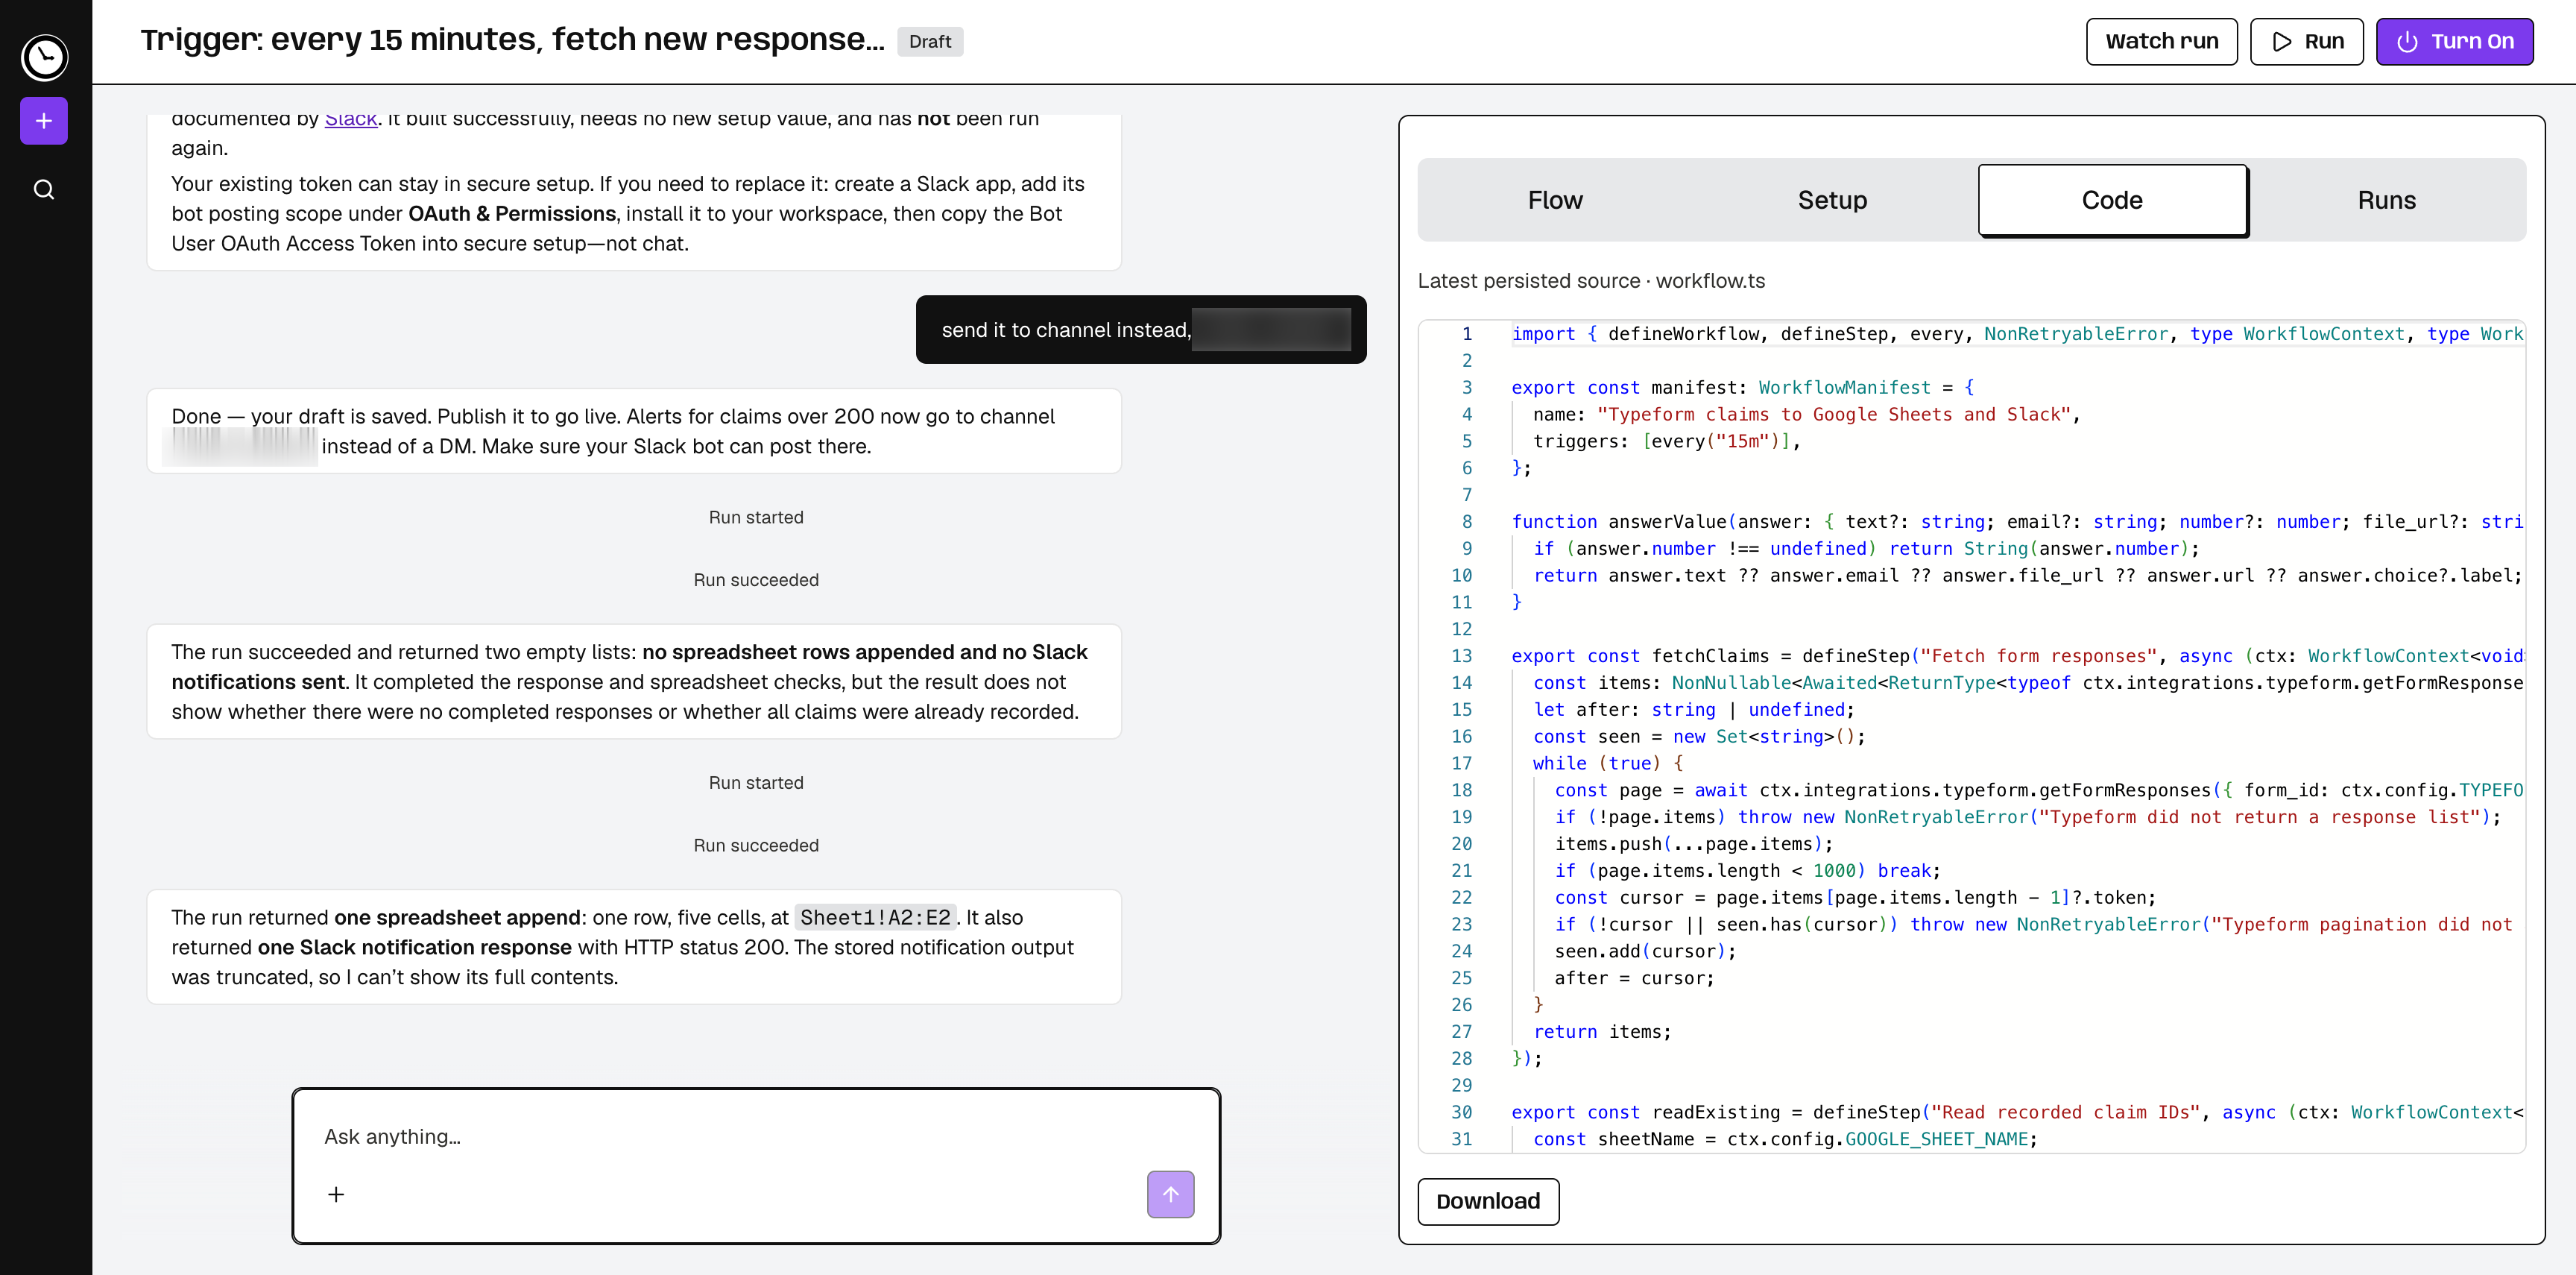Focus the Ask anything input field

pyautogui.click(x=756, y=1137)
